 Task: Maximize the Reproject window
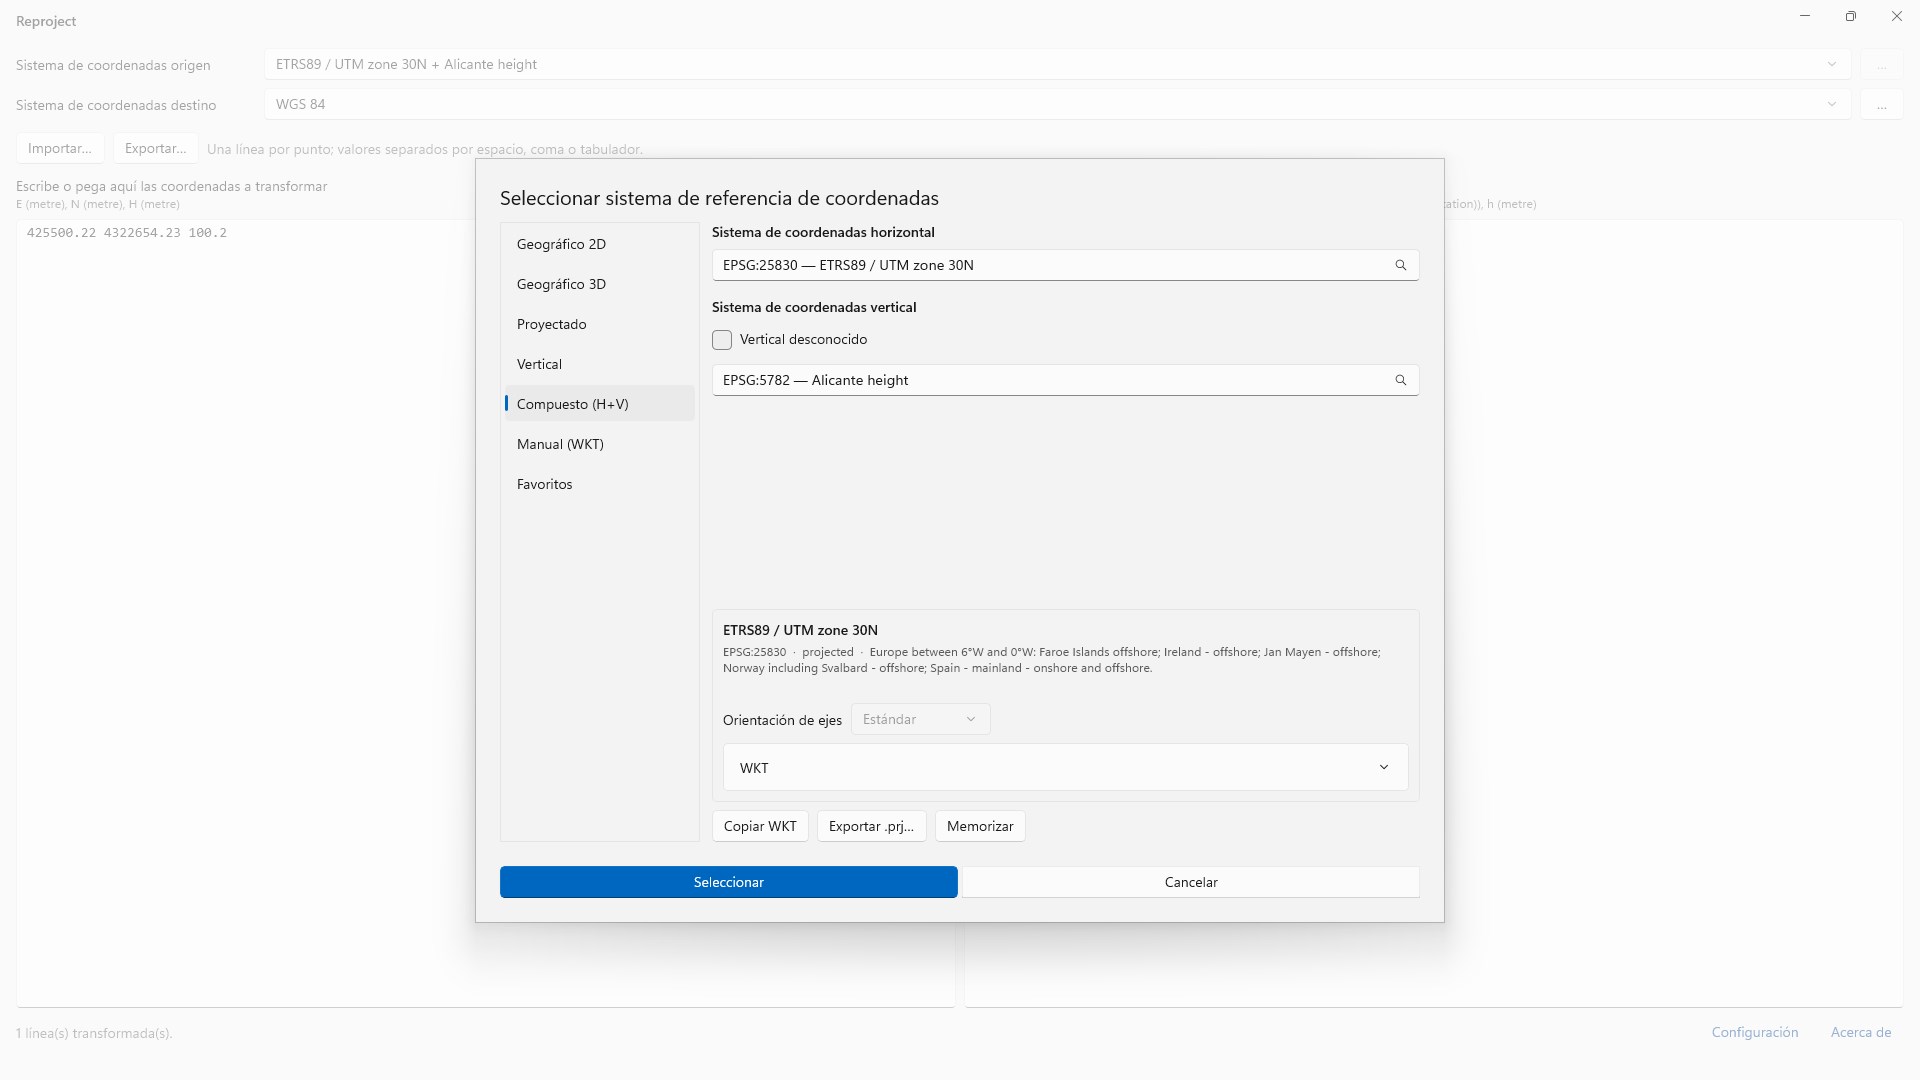pos(1850,17)
